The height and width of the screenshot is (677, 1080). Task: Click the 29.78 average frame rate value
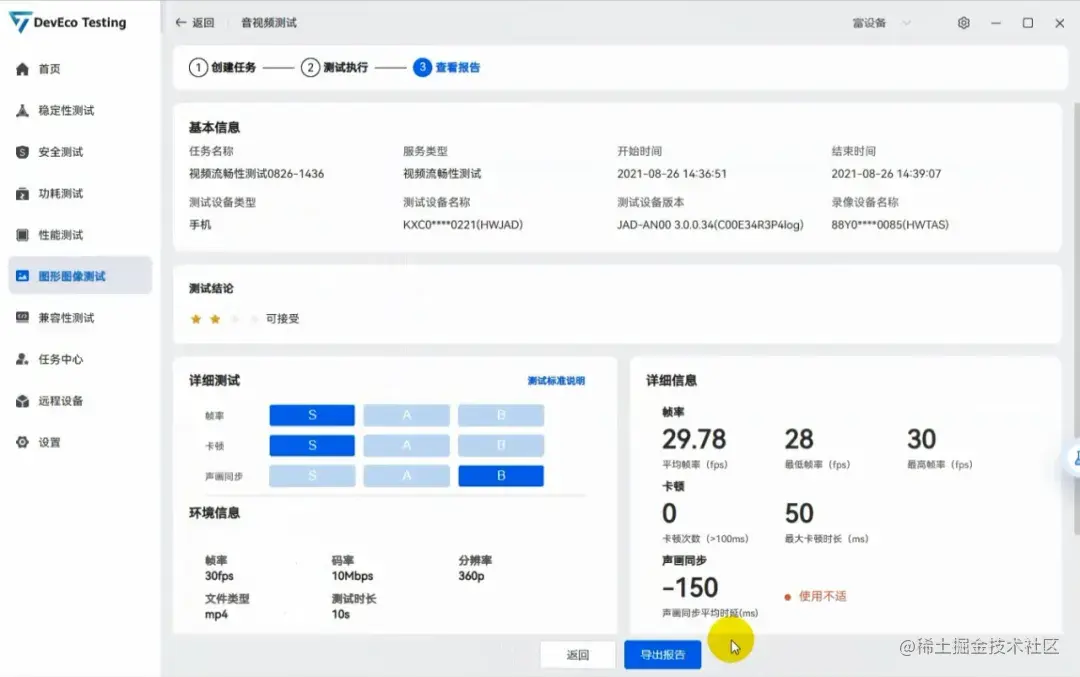click(694, 439)
